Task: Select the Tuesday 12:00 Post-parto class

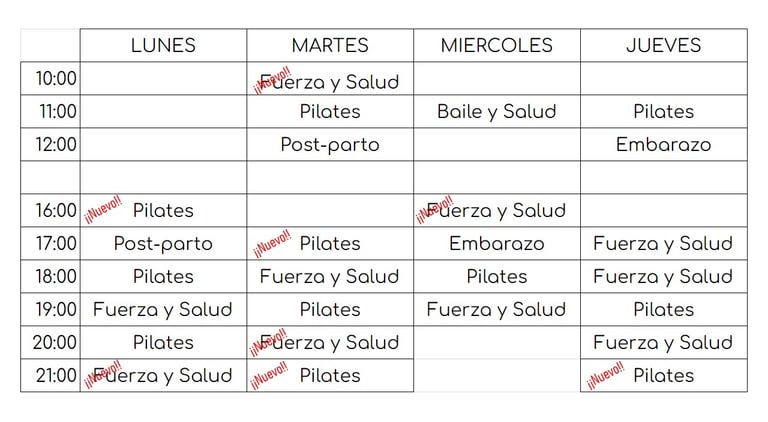Action: point(330,145)
